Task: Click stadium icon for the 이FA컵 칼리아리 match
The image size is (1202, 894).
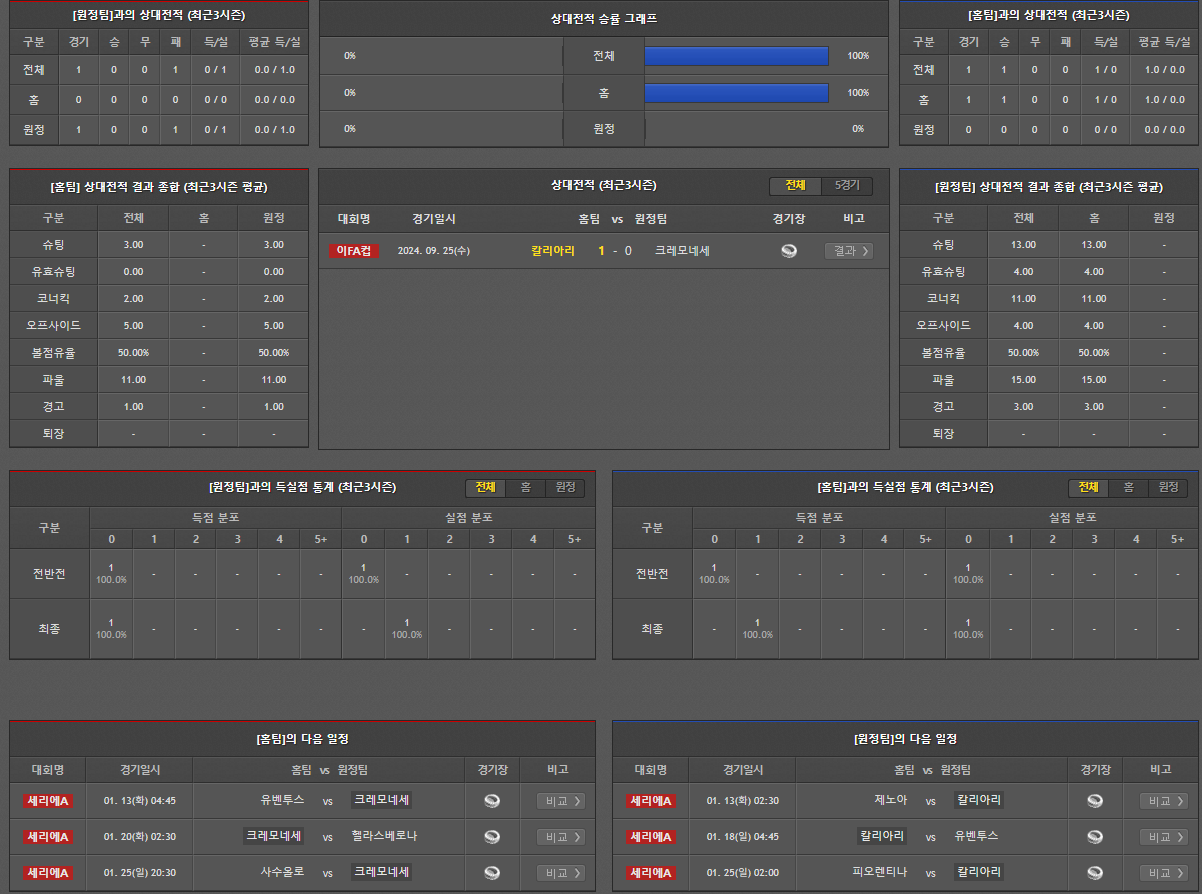Action: (789, 251)
